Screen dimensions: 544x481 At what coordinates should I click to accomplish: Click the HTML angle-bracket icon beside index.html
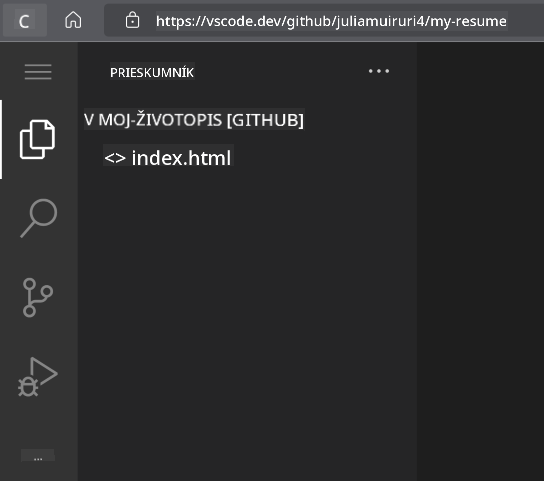pos(115,158)
